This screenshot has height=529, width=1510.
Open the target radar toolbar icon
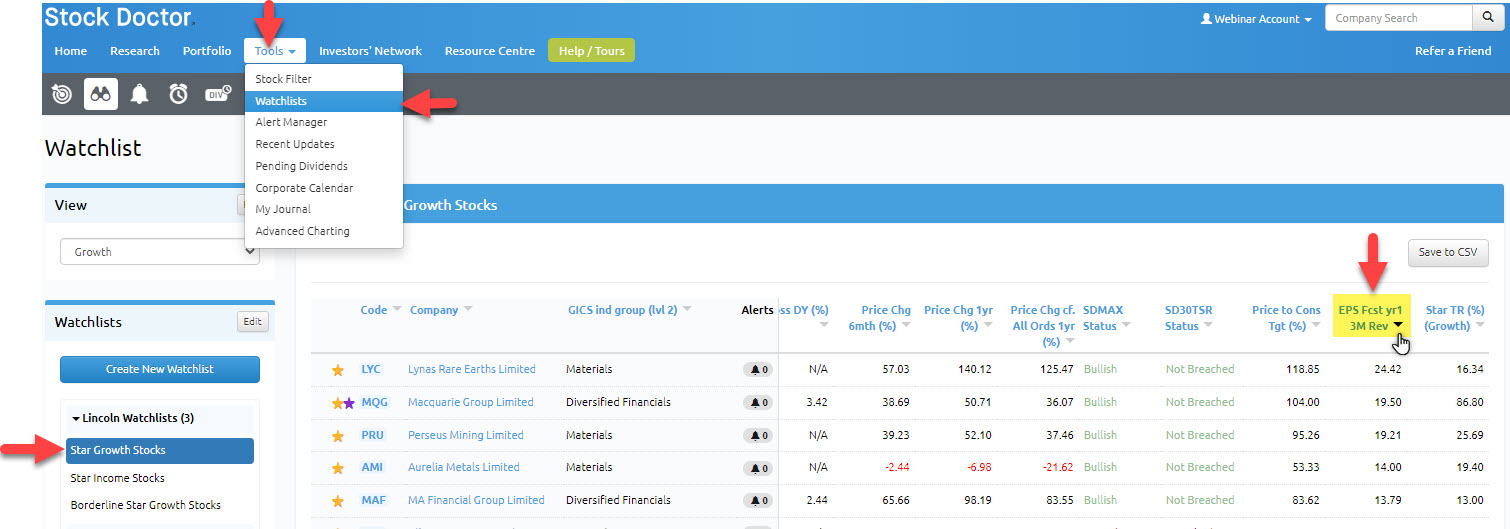coord(62,94)
